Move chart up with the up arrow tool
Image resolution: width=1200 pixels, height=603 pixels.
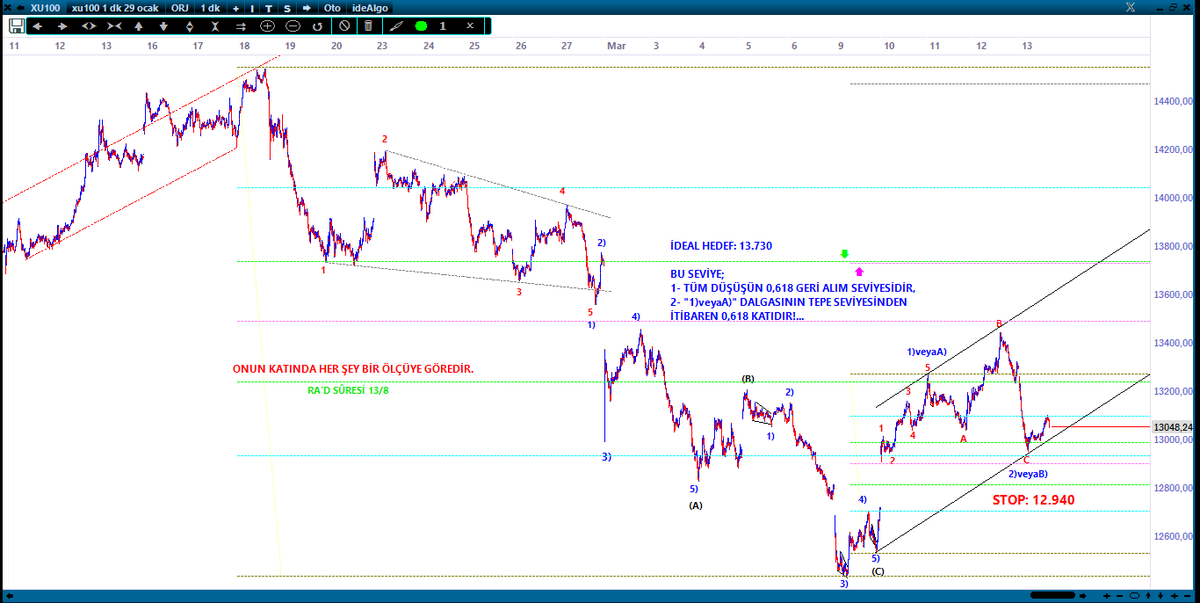(139, 26)
